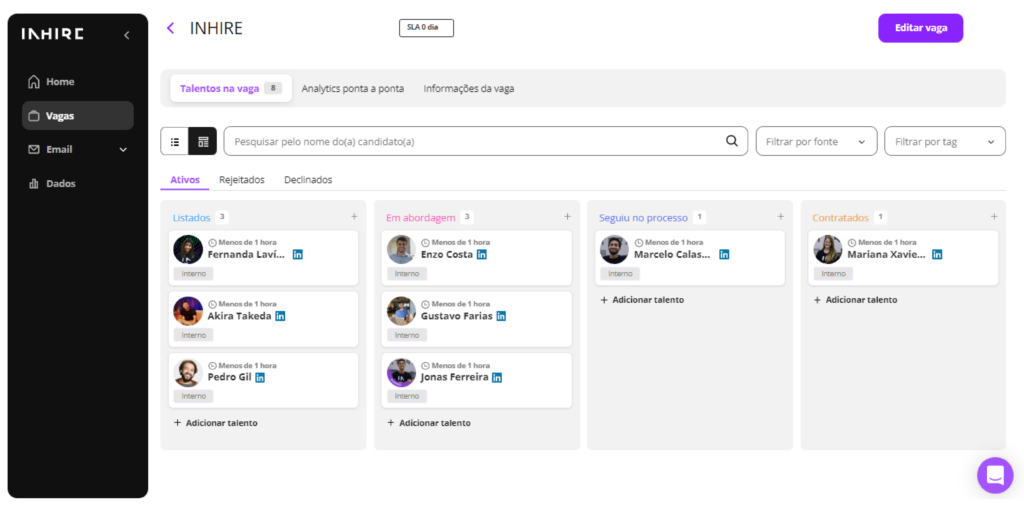This screenshot has width=1024, height=507.
Task: Click the Jonas Ferreira candidate name
Action: click(x=455, y=378)
